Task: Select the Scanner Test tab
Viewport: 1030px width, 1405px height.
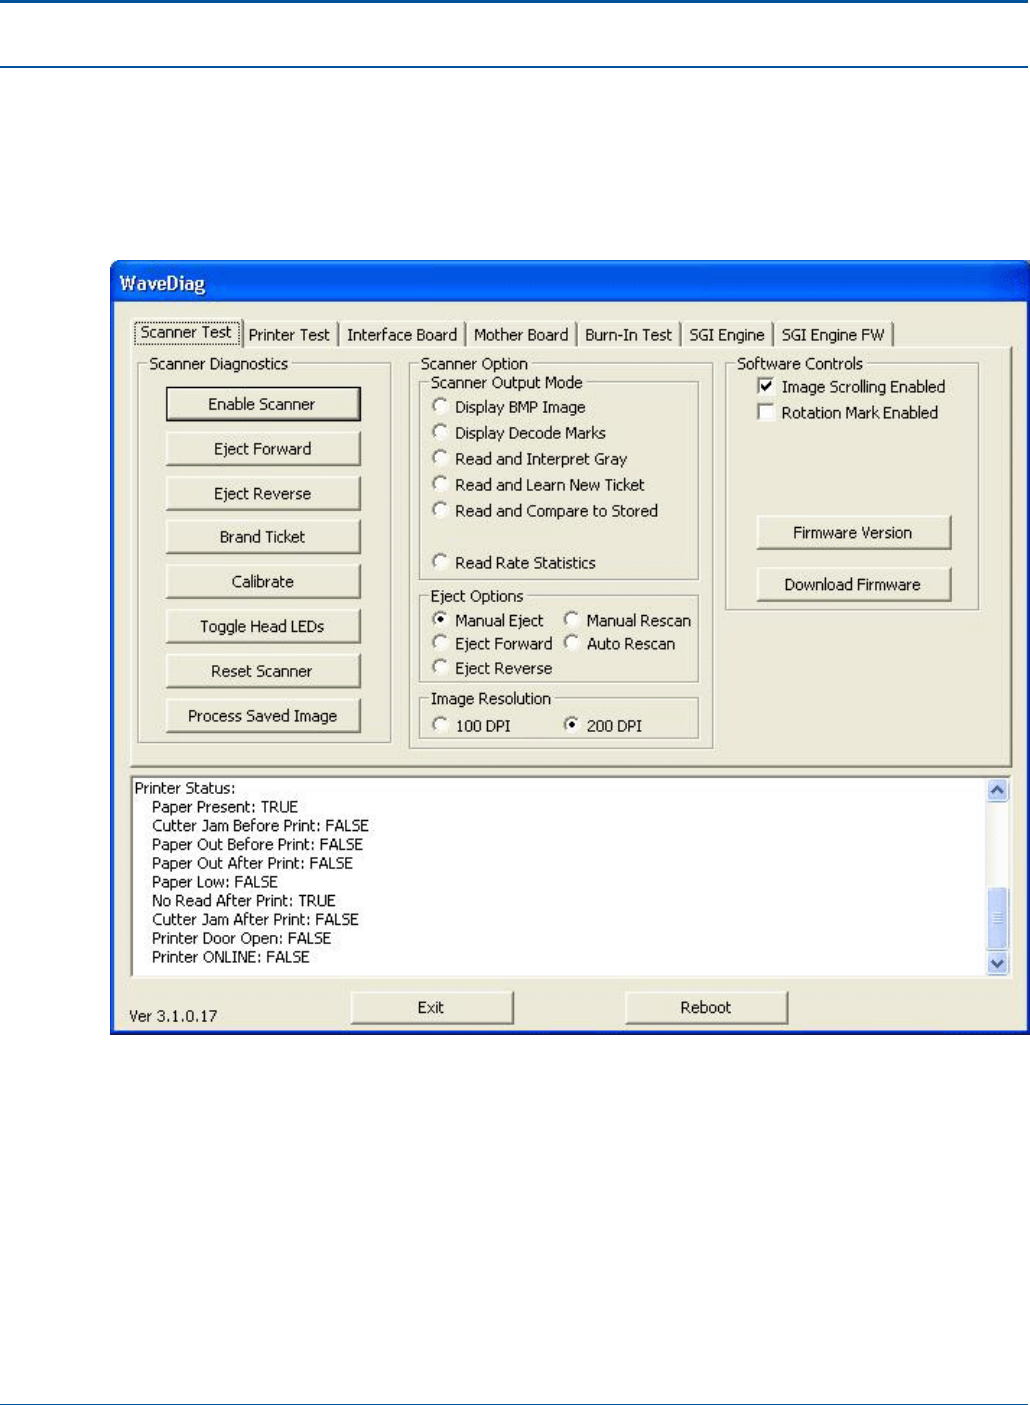Action: pyautogui.click(x=186, y=332)
